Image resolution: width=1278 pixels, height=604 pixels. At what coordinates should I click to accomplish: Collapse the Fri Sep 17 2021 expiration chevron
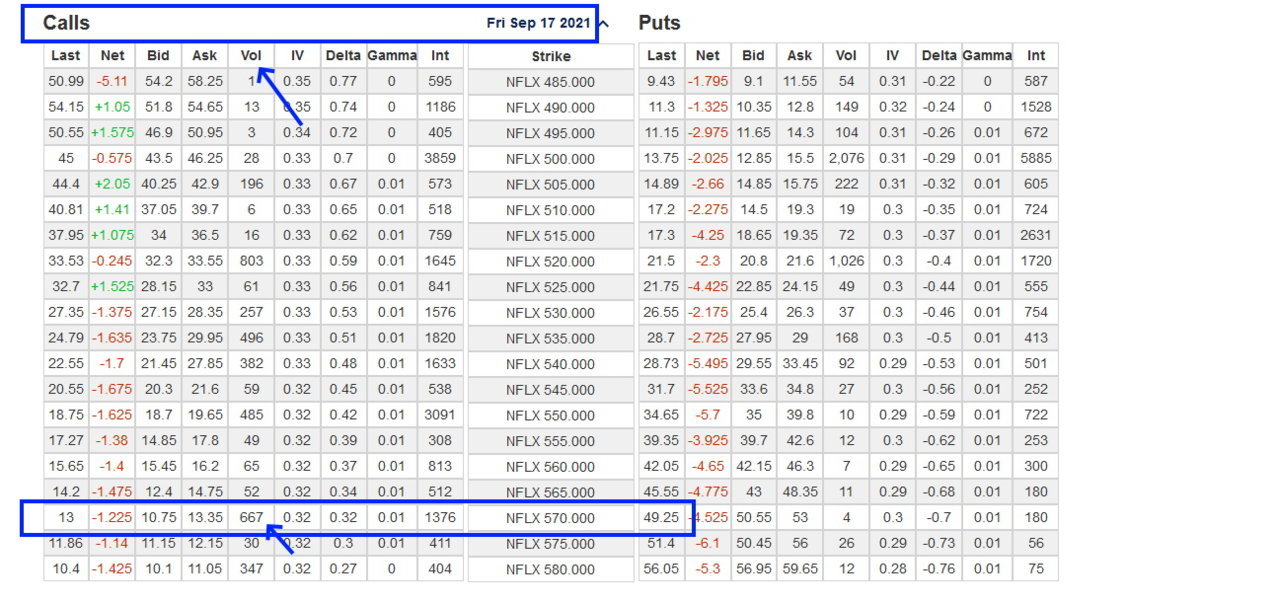pos(603,23)
